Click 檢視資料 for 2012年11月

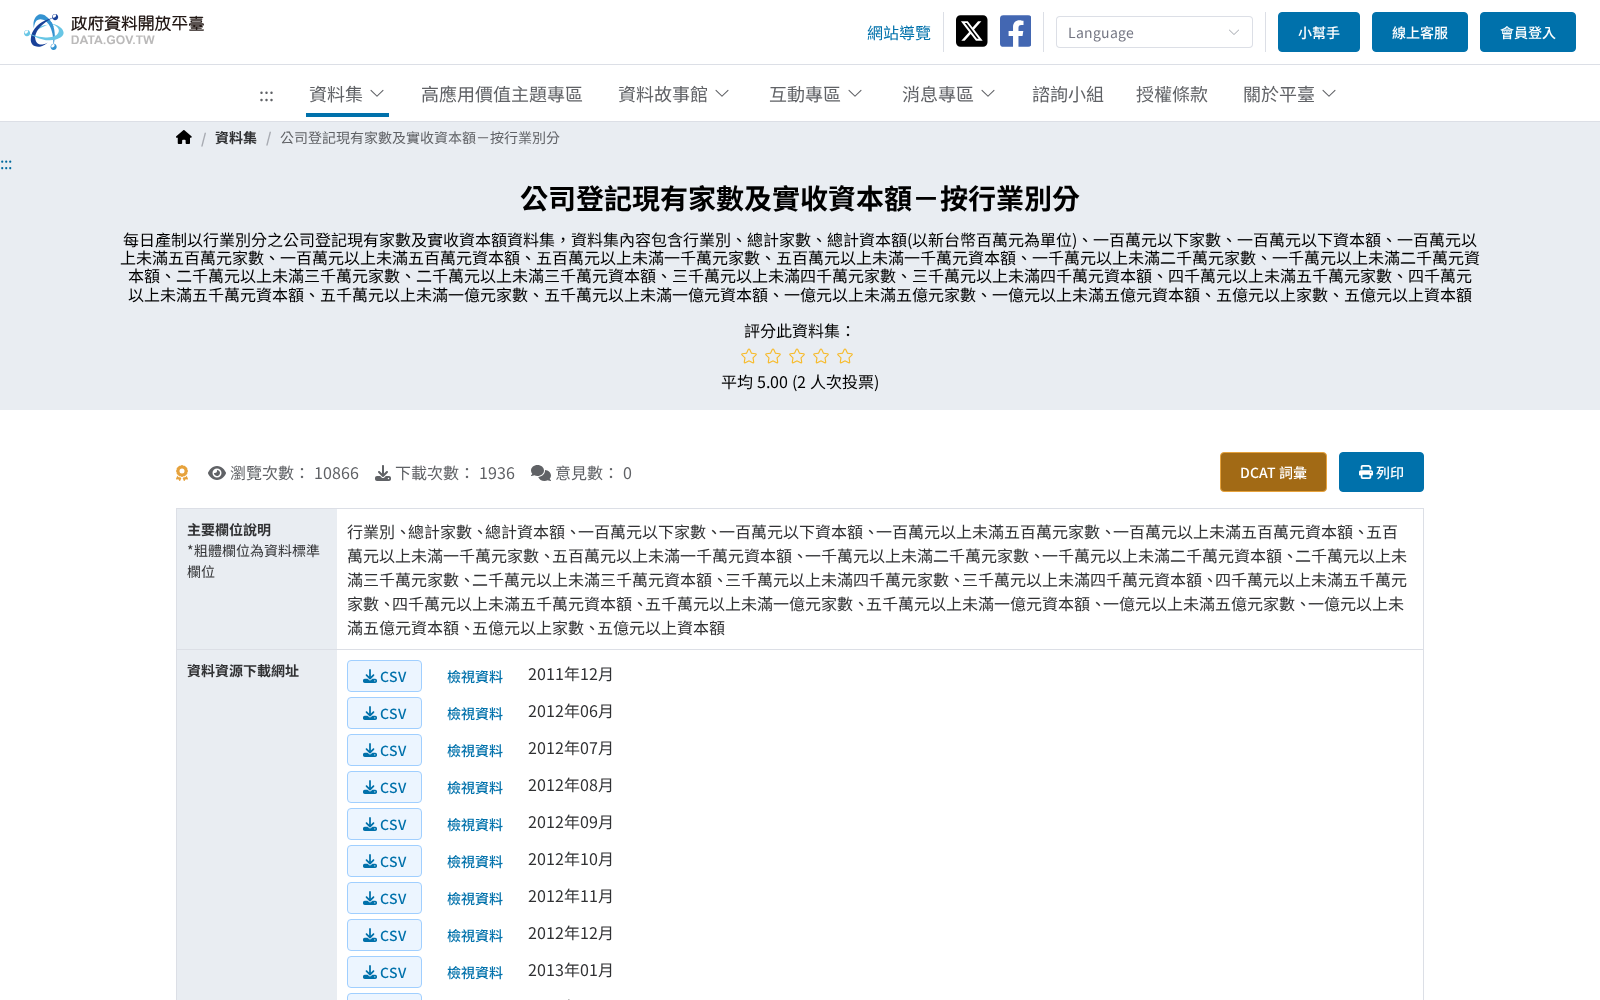click(x=475, y=899)
